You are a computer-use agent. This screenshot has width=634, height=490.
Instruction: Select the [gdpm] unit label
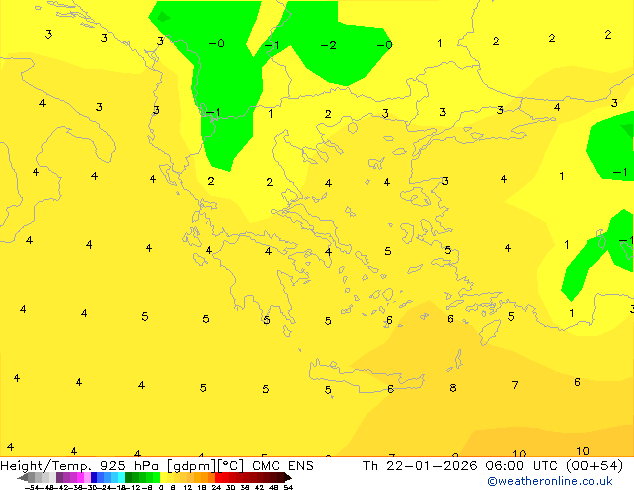click(192, 466)
